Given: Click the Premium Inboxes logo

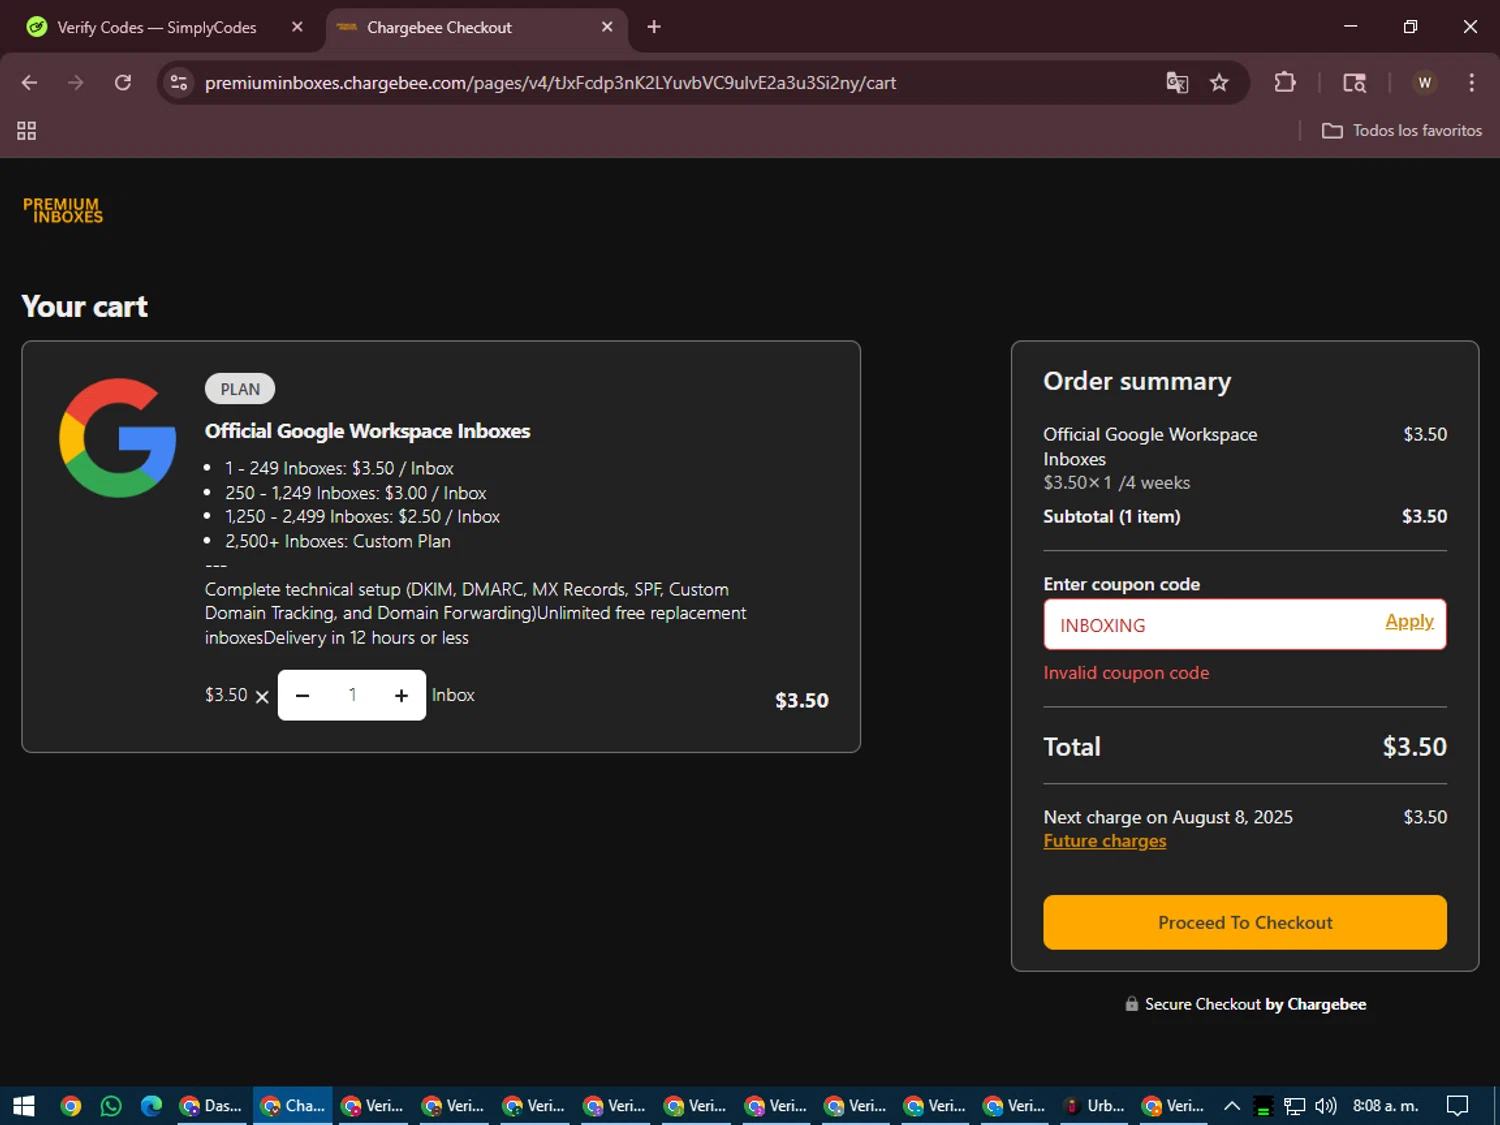Looking at the screenshot, I should pos(63,210).
